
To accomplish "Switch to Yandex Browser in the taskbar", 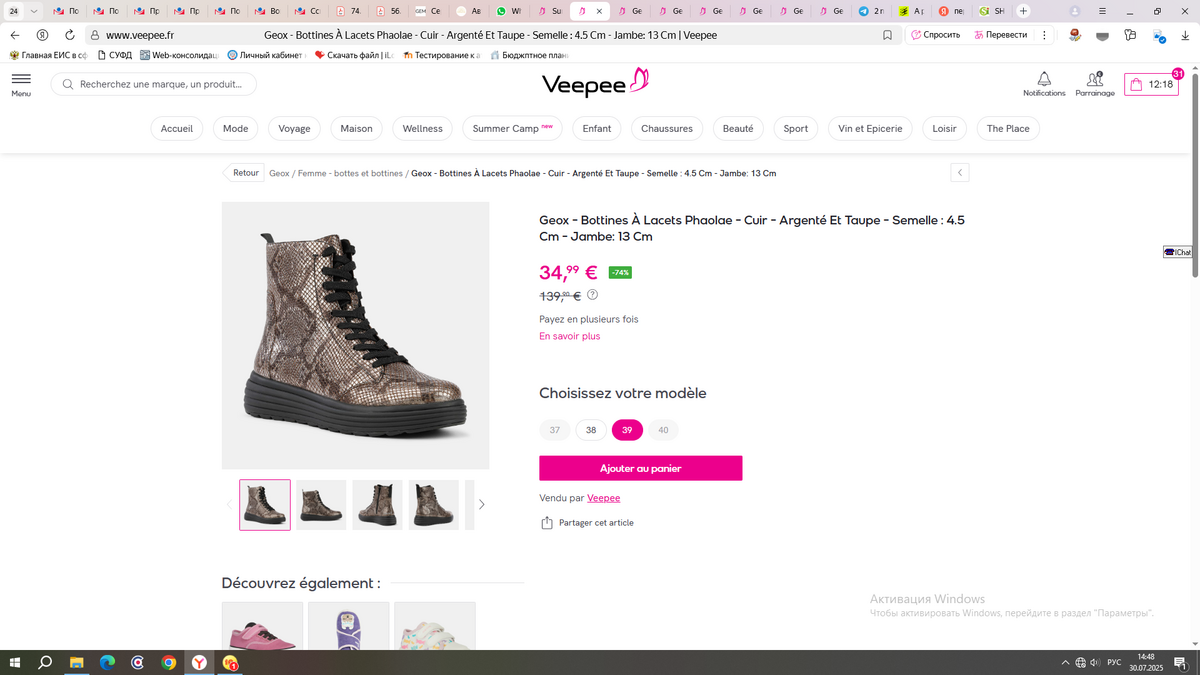I will (x=200, y=662).
